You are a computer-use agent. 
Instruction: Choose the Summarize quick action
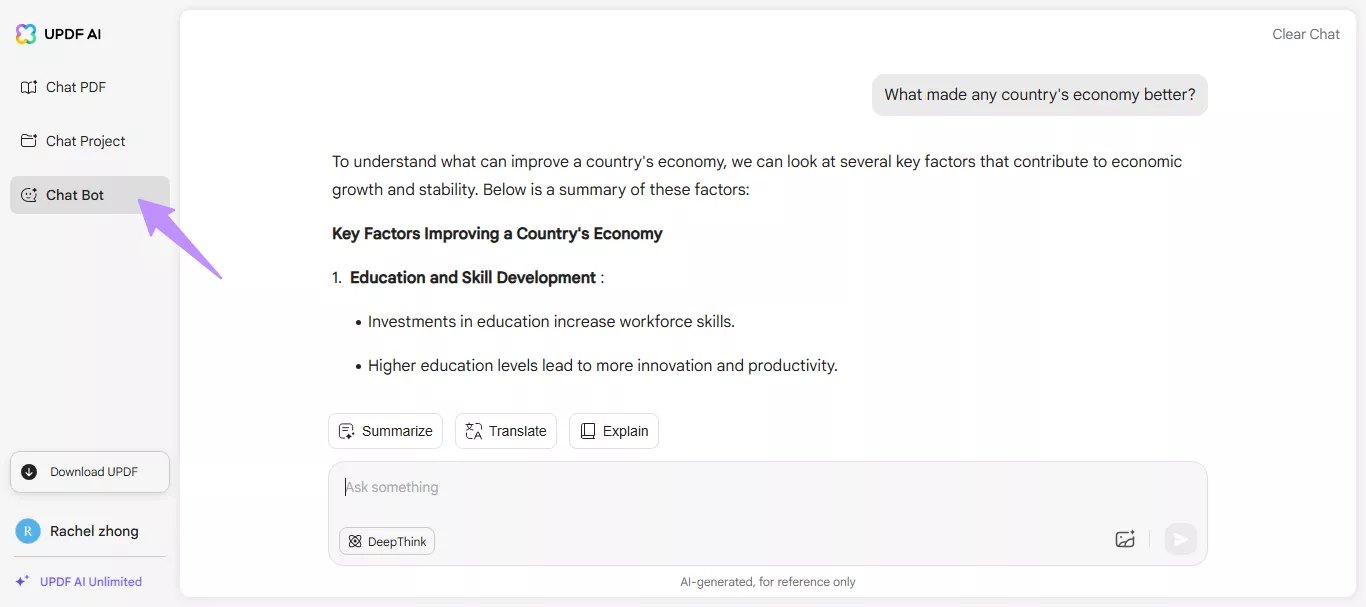pyautogui.click(x=385, y=431)
